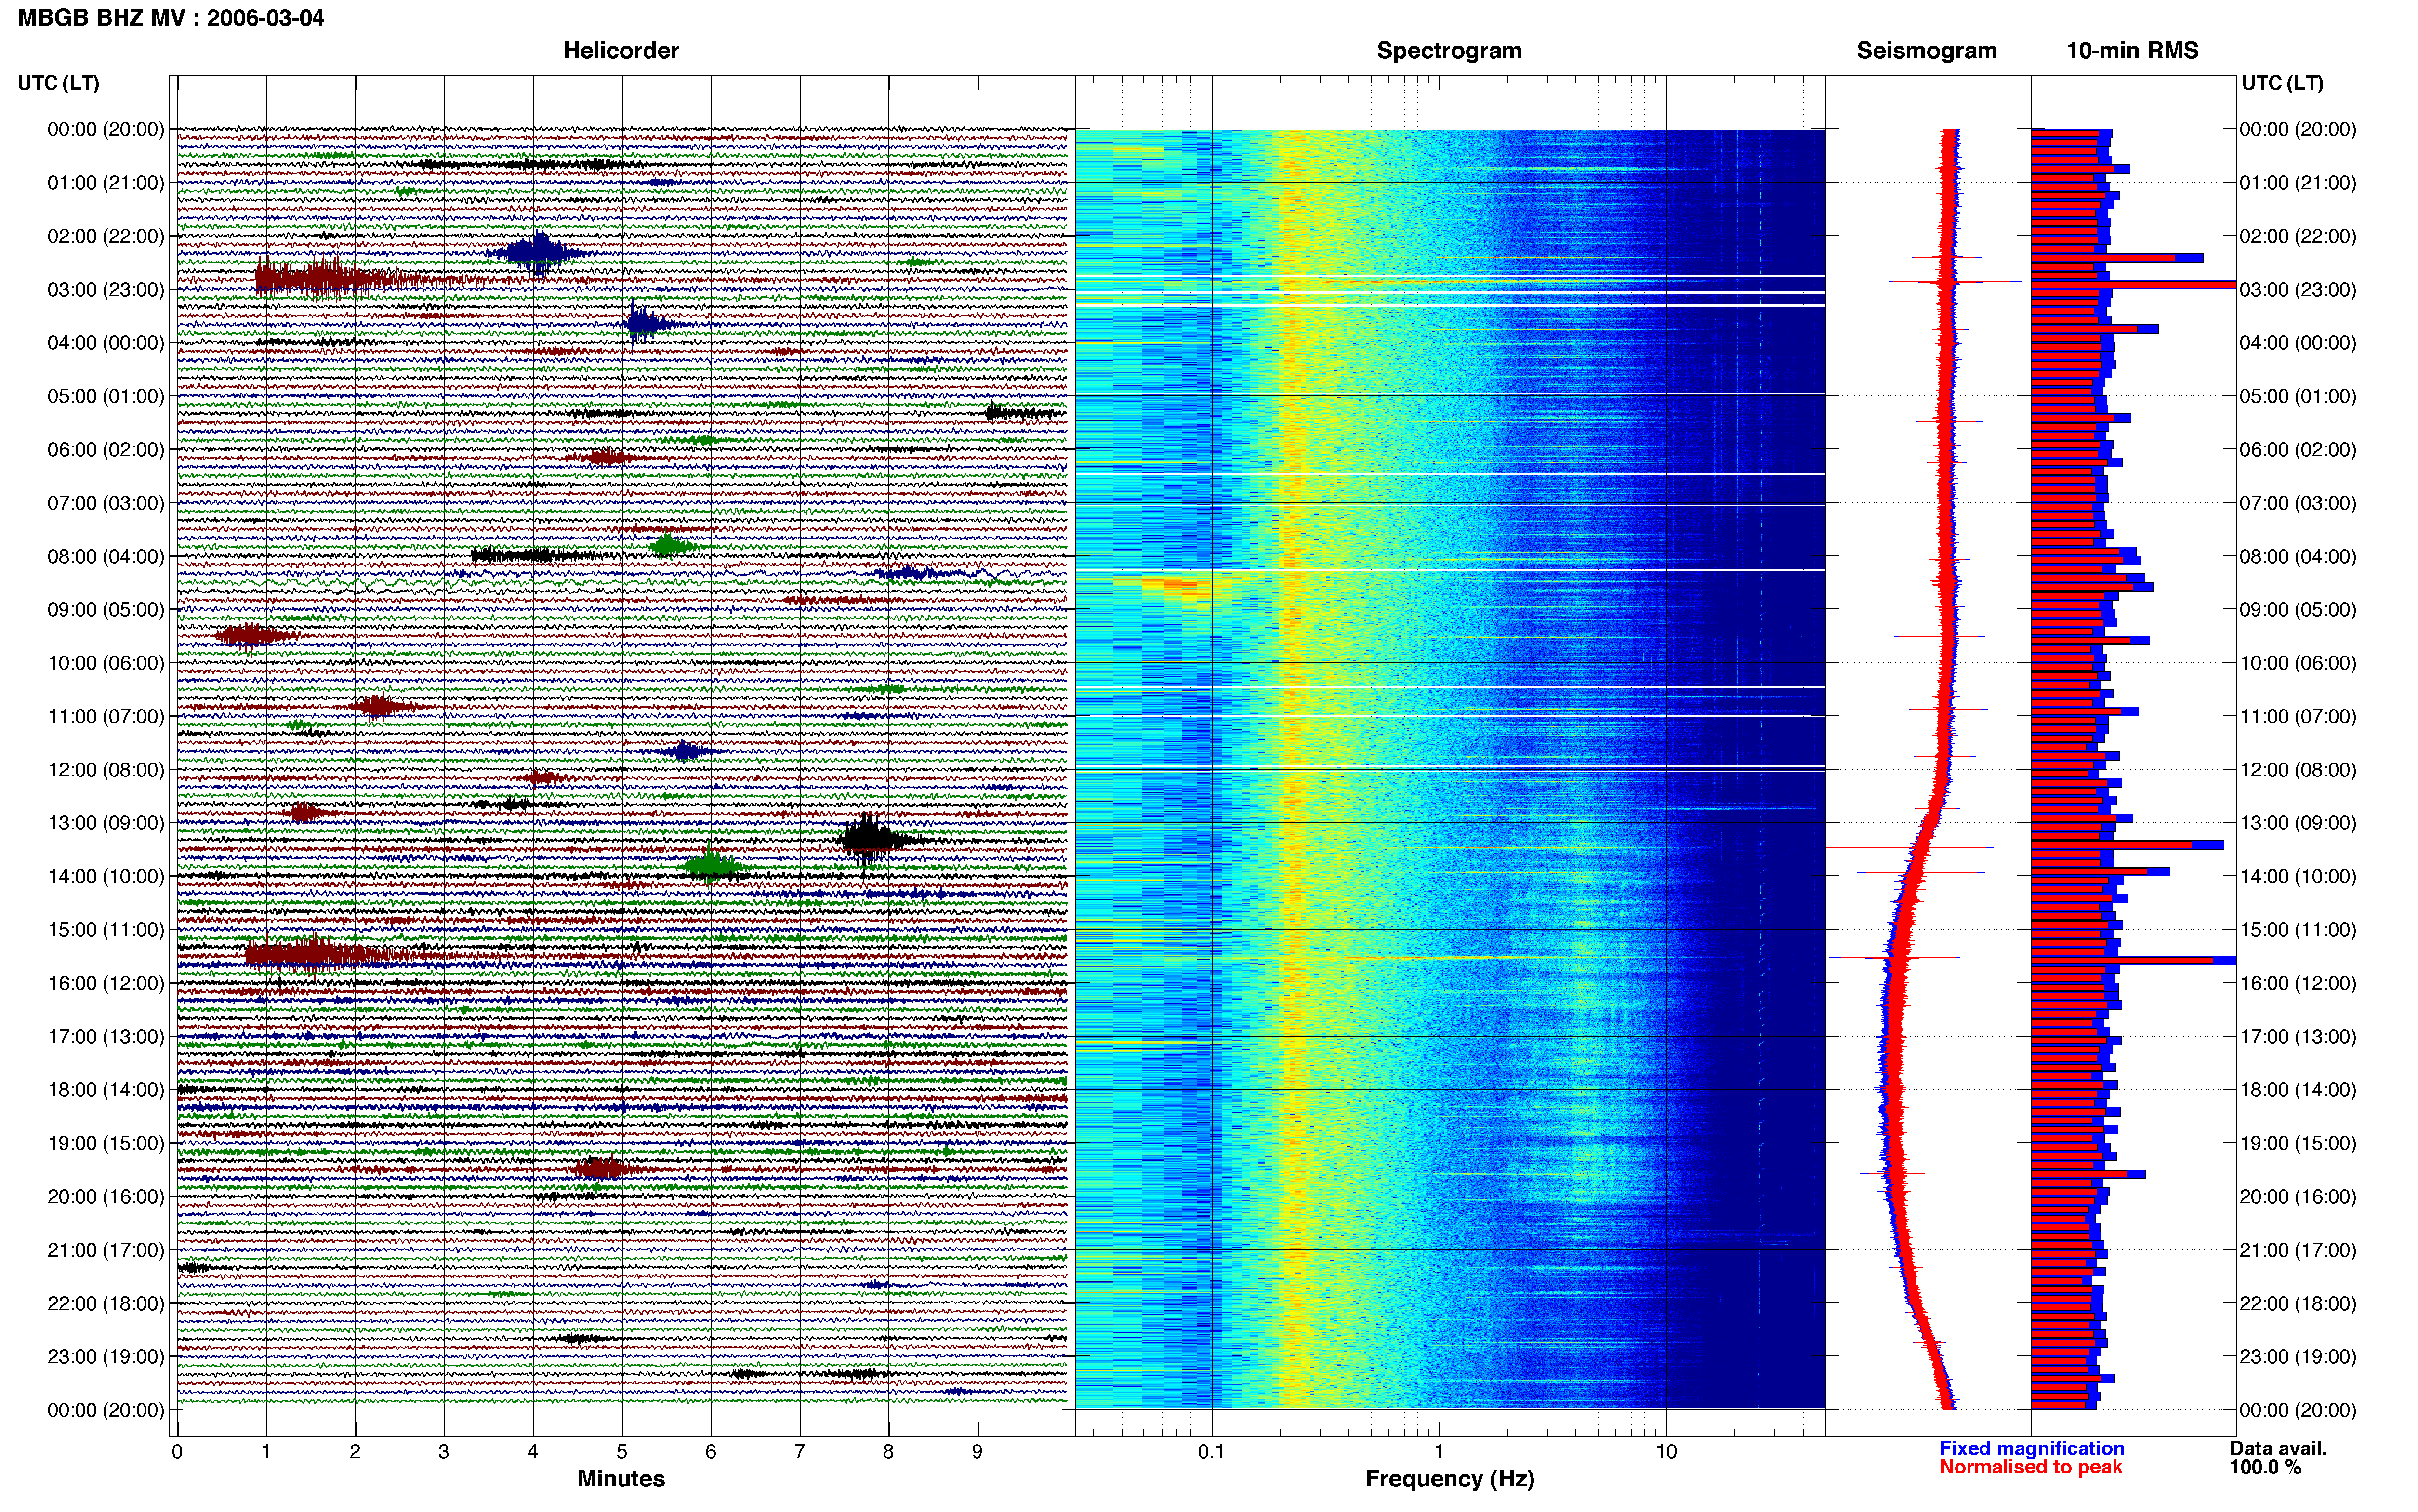
Task: Click the UTC (LT) label beside the Helicorder
Action: (x=59, y=83)
